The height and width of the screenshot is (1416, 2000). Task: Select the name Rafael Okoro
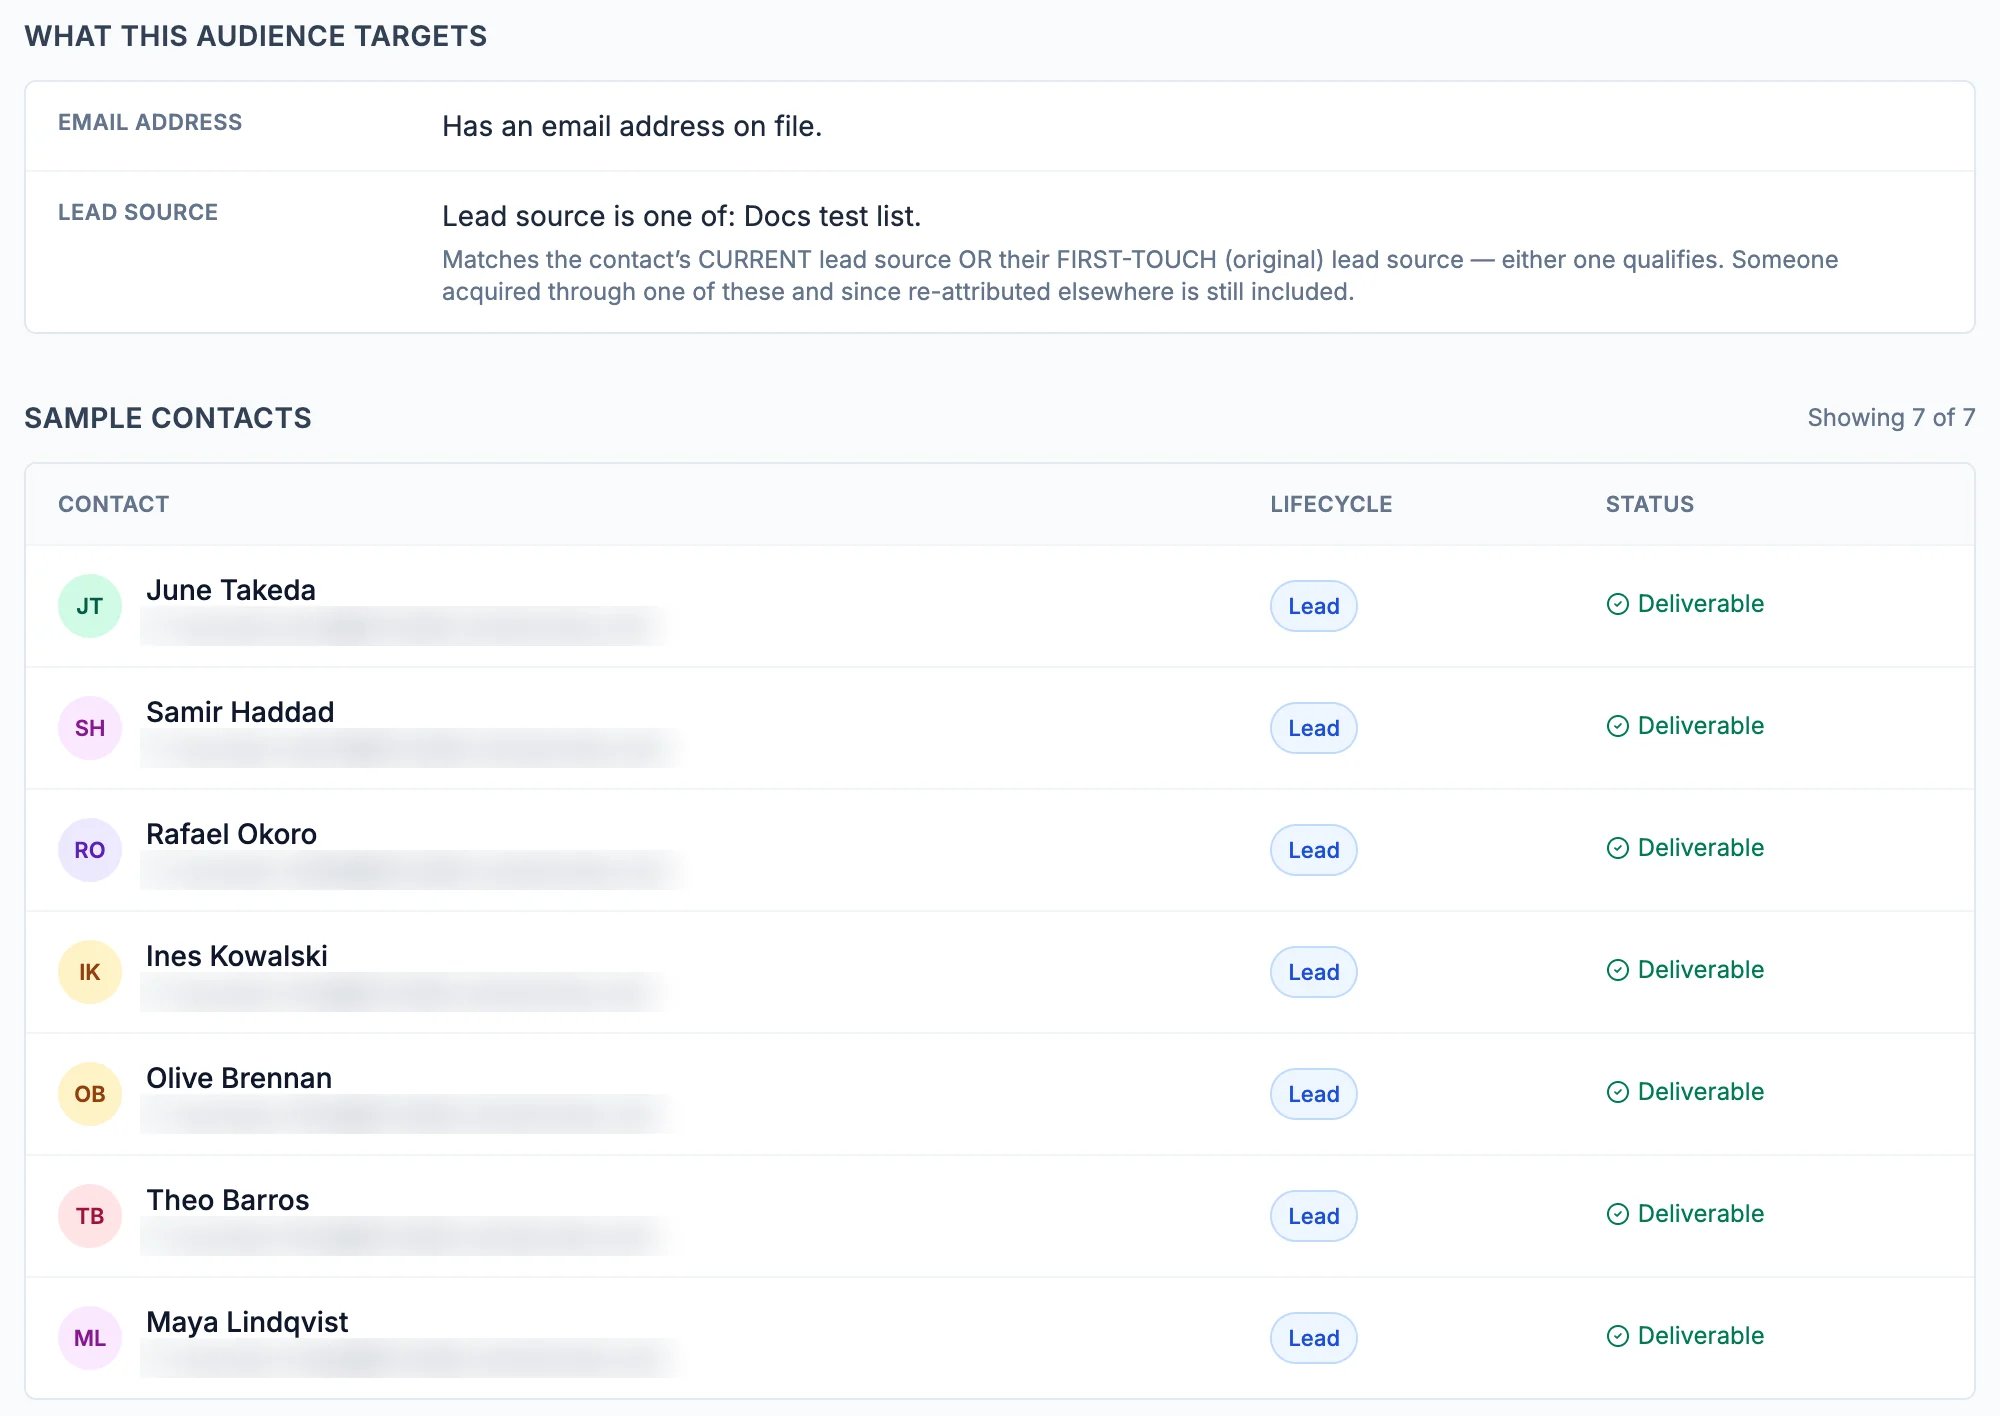click(231, 834)
